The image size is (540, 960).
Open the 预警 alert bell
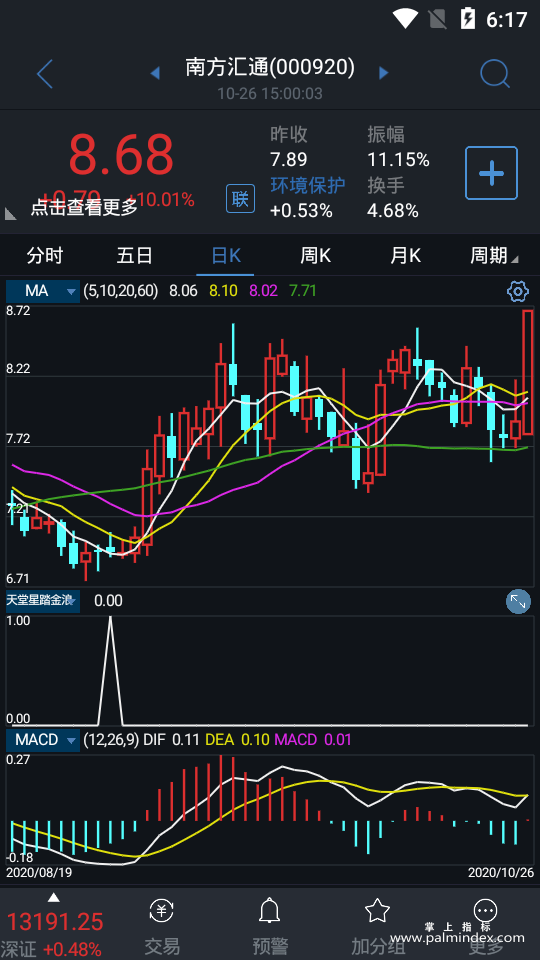(269, 912)
